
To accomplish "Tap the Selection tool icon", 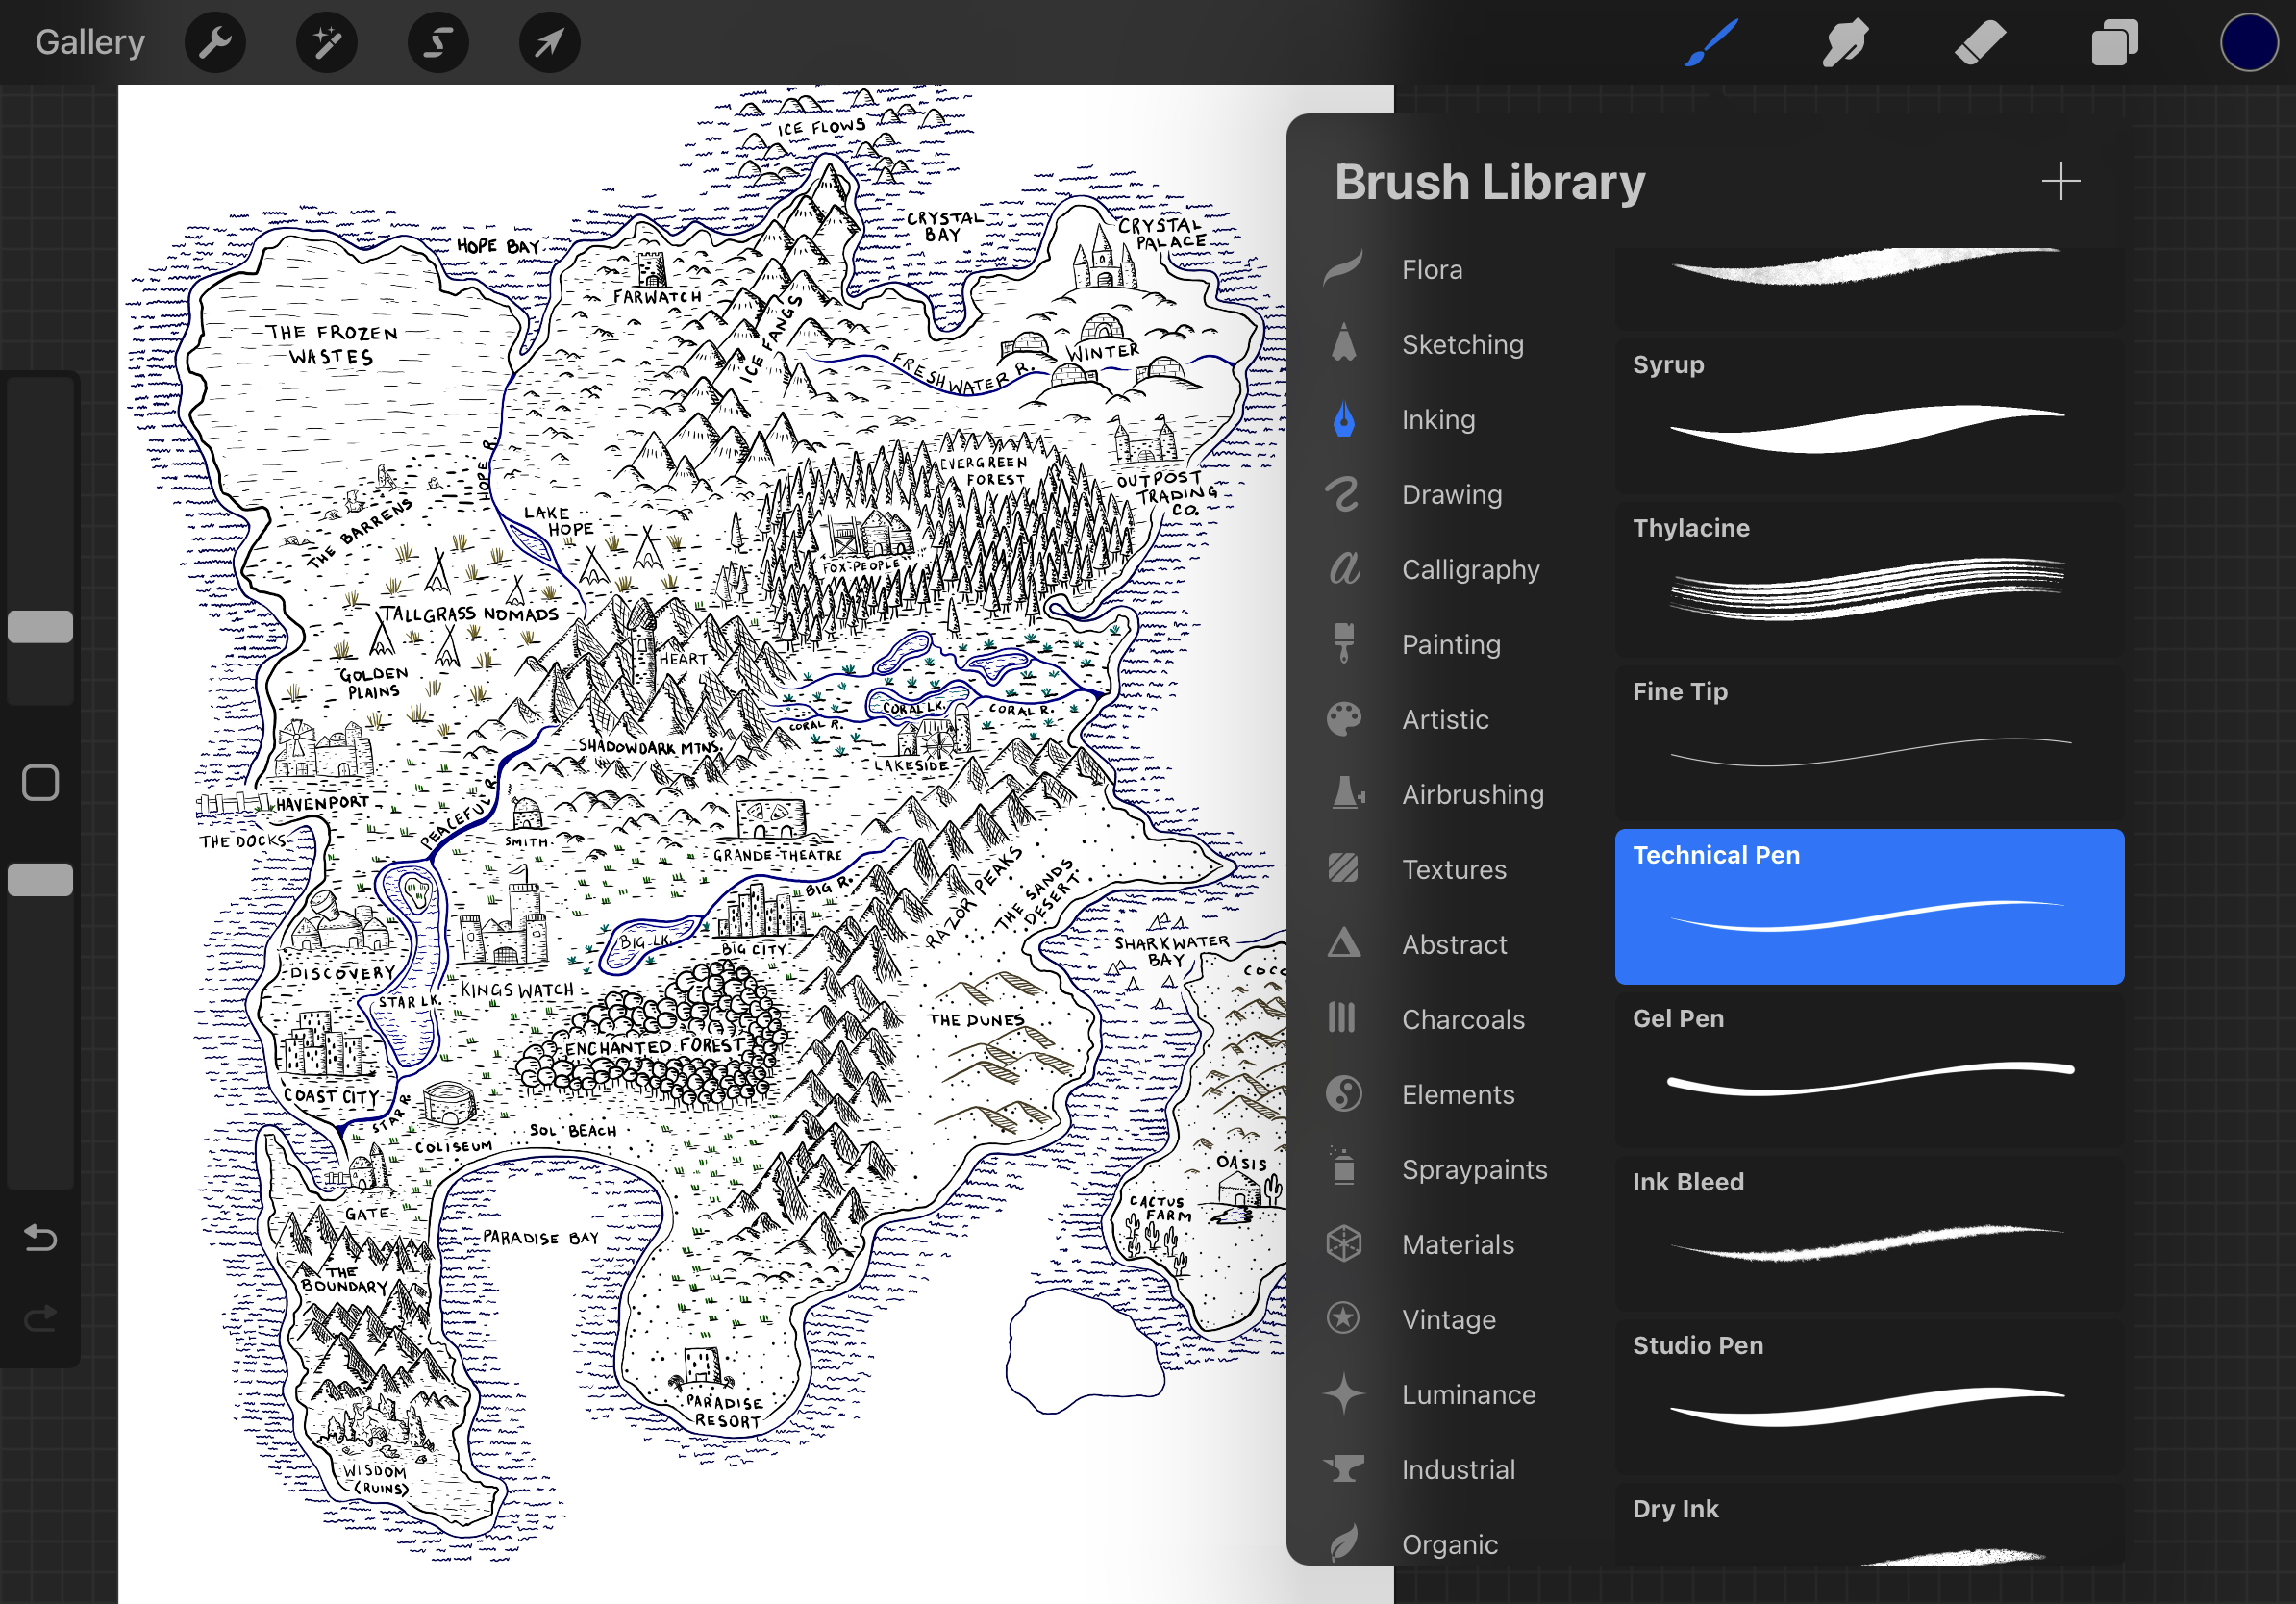I will click(x=438, y=43).
